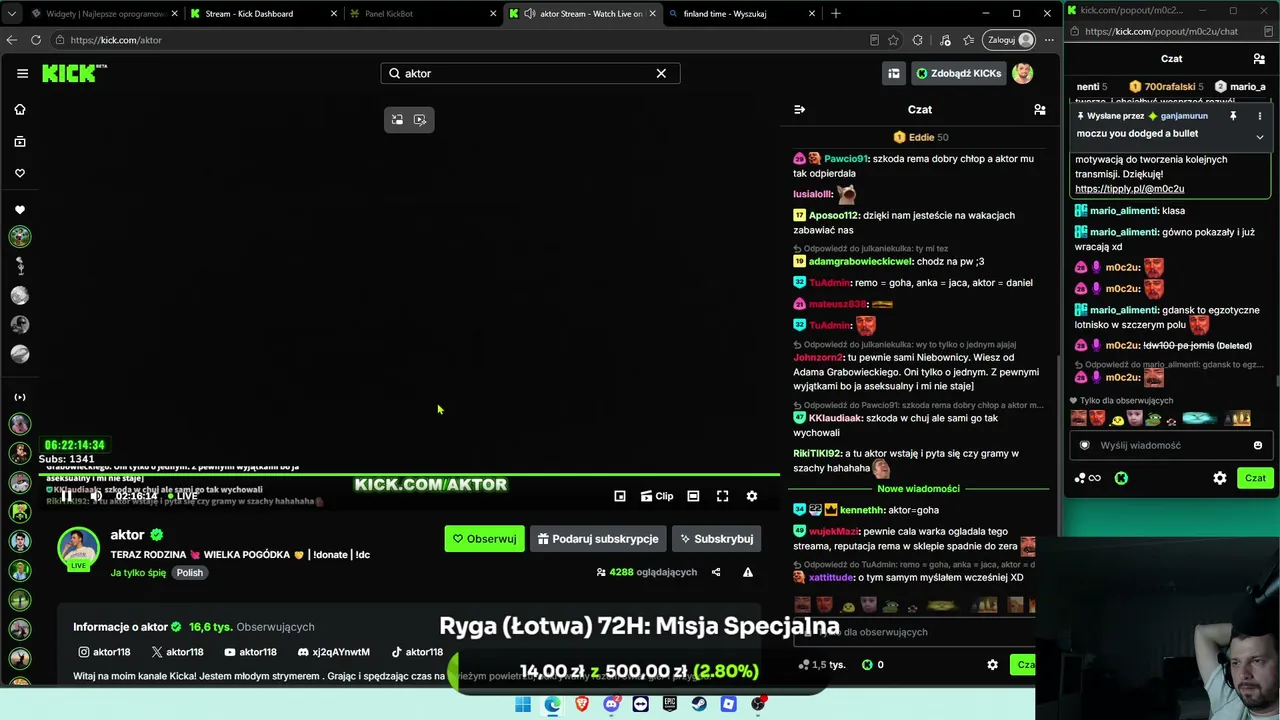
Task: Open chat settings gear in popout chat
Action: [1220, 478]
